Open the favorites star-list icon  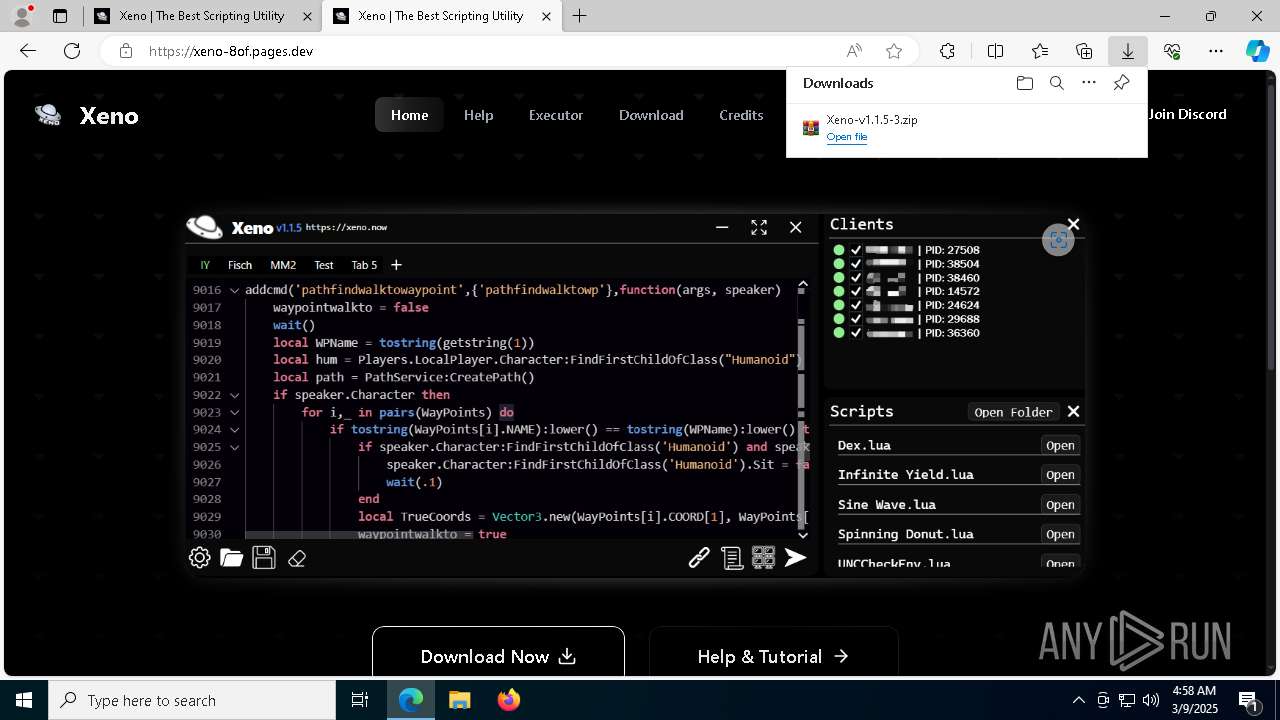click(x=1040, y=51)
